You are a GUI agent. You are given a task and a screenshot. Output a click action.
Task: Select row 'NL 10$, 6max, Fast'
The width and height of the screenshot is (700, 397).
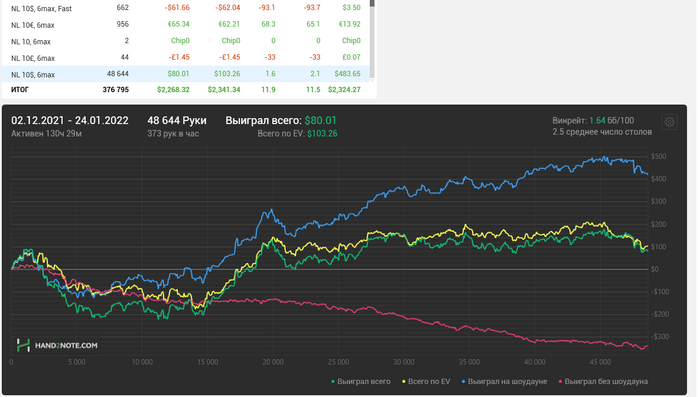pos(186,8)
